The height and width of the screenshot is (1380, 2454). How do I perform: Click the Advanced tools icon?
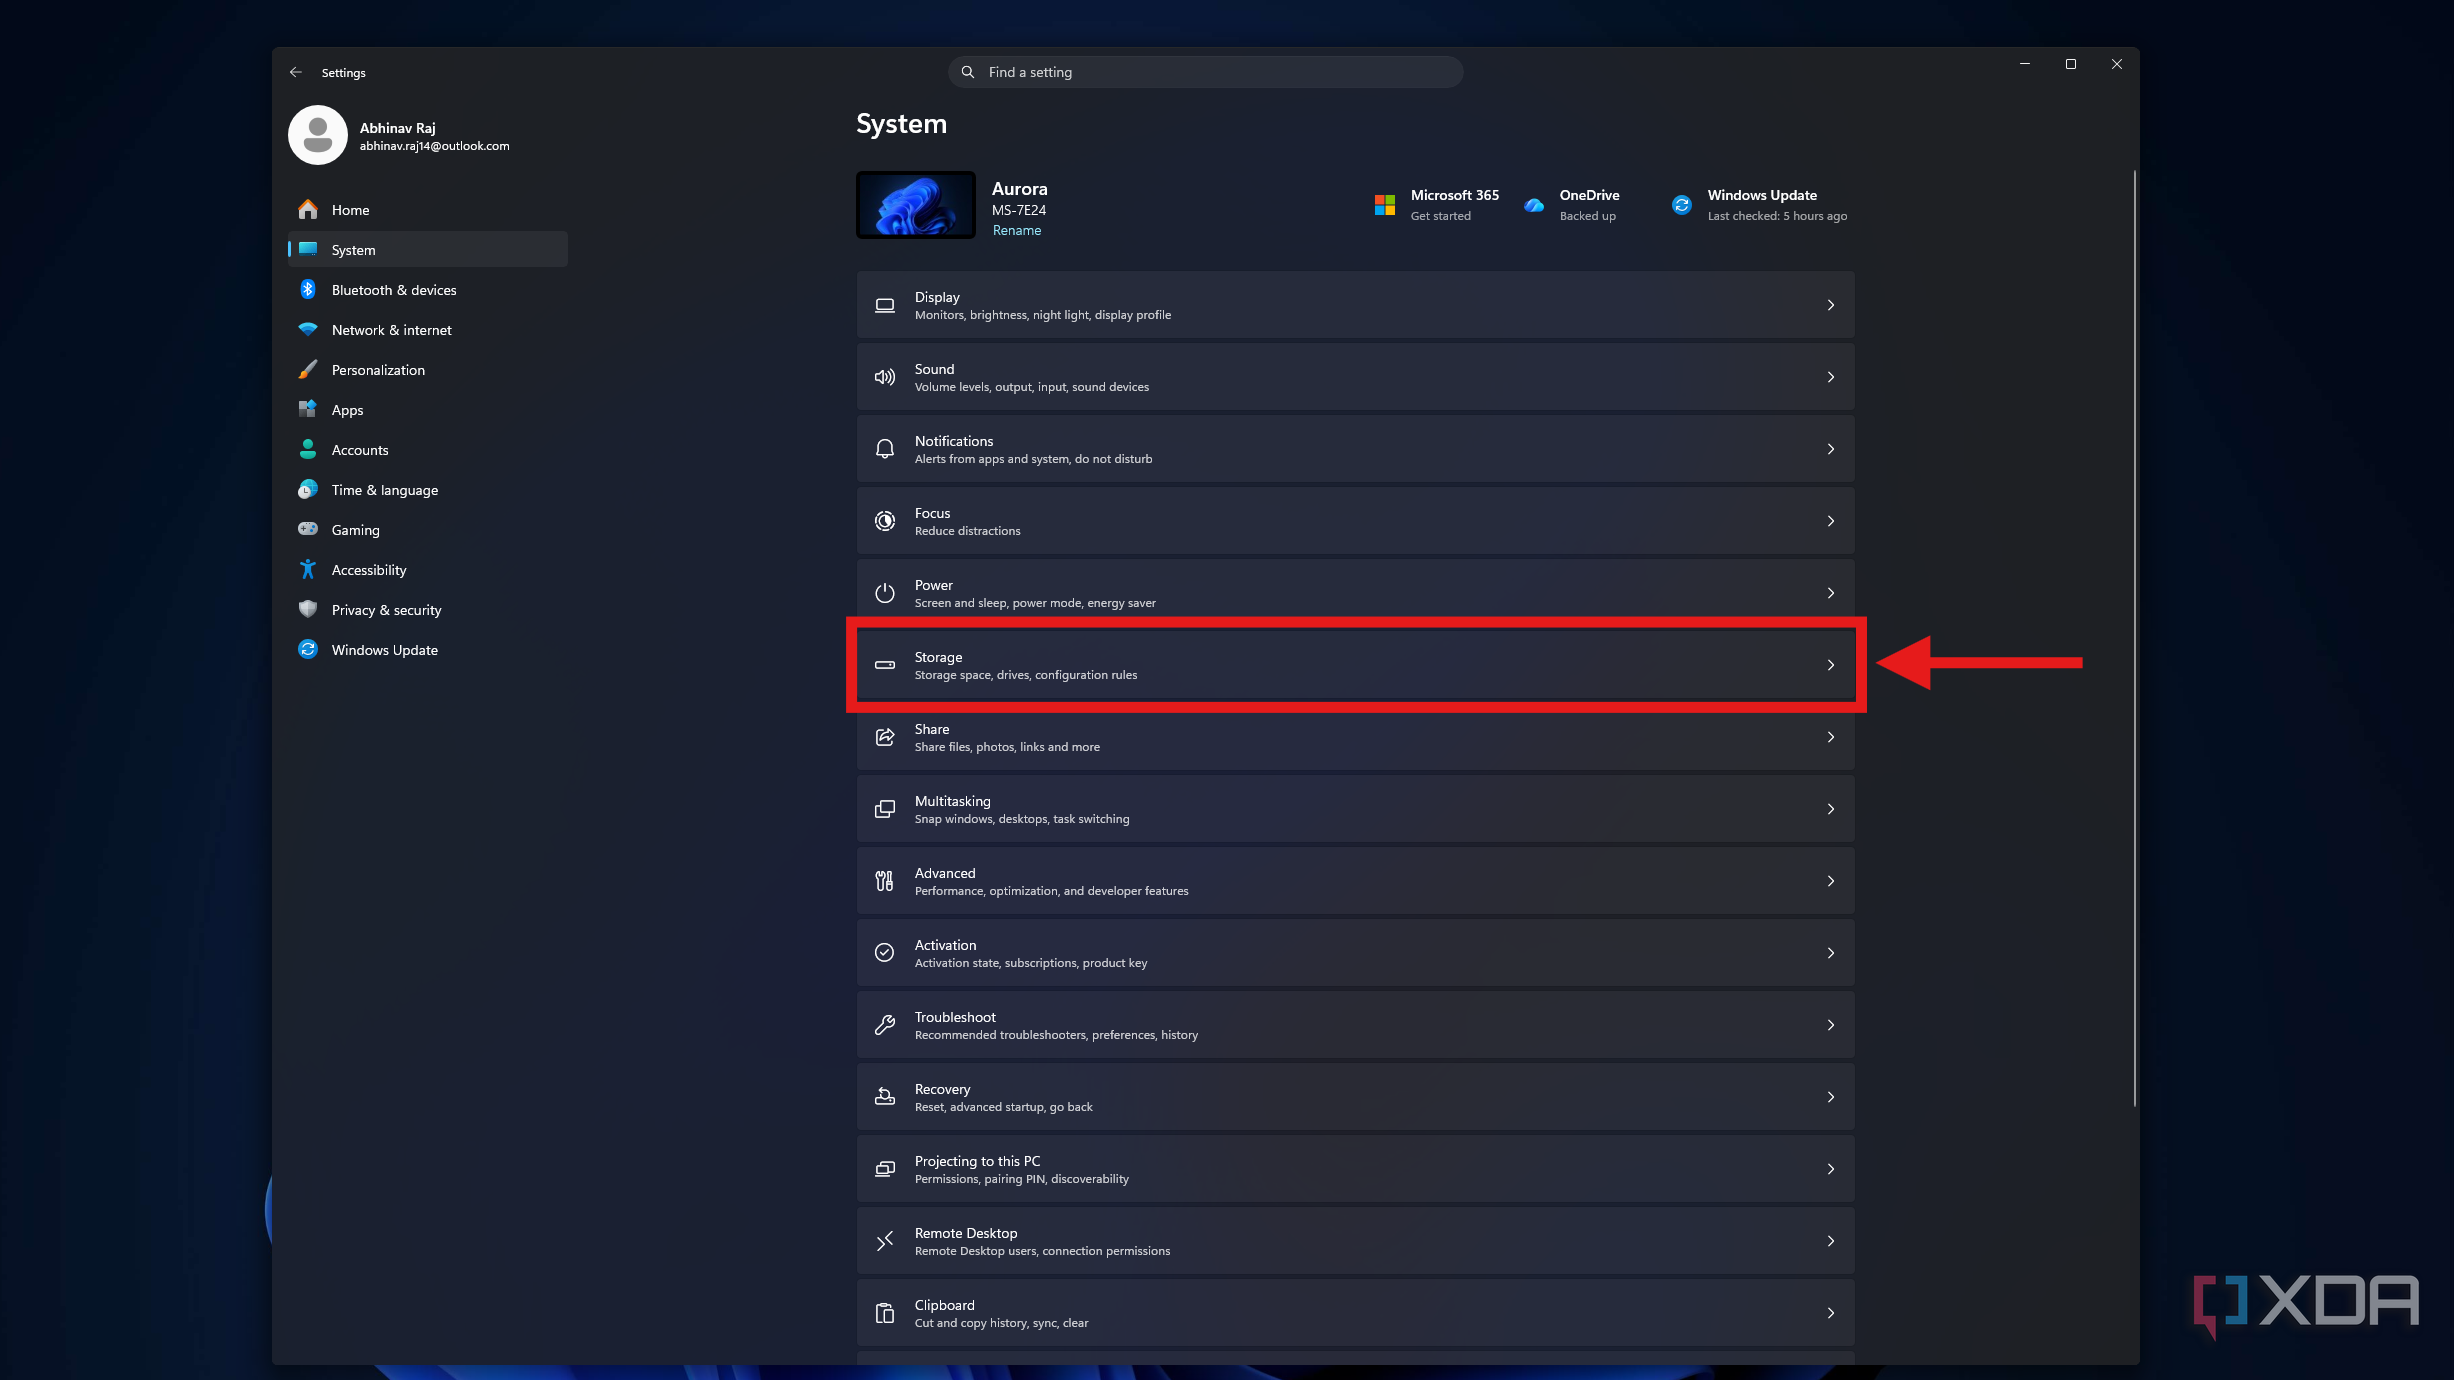(885, 881)
